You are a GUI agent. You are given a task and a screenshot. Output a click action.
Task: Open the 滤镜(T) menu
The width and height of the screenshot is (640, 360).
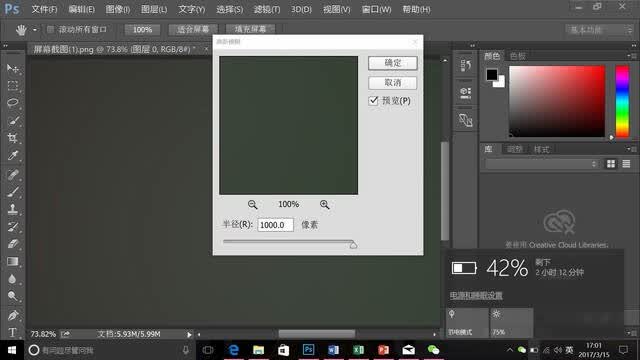tap(267, 9)
